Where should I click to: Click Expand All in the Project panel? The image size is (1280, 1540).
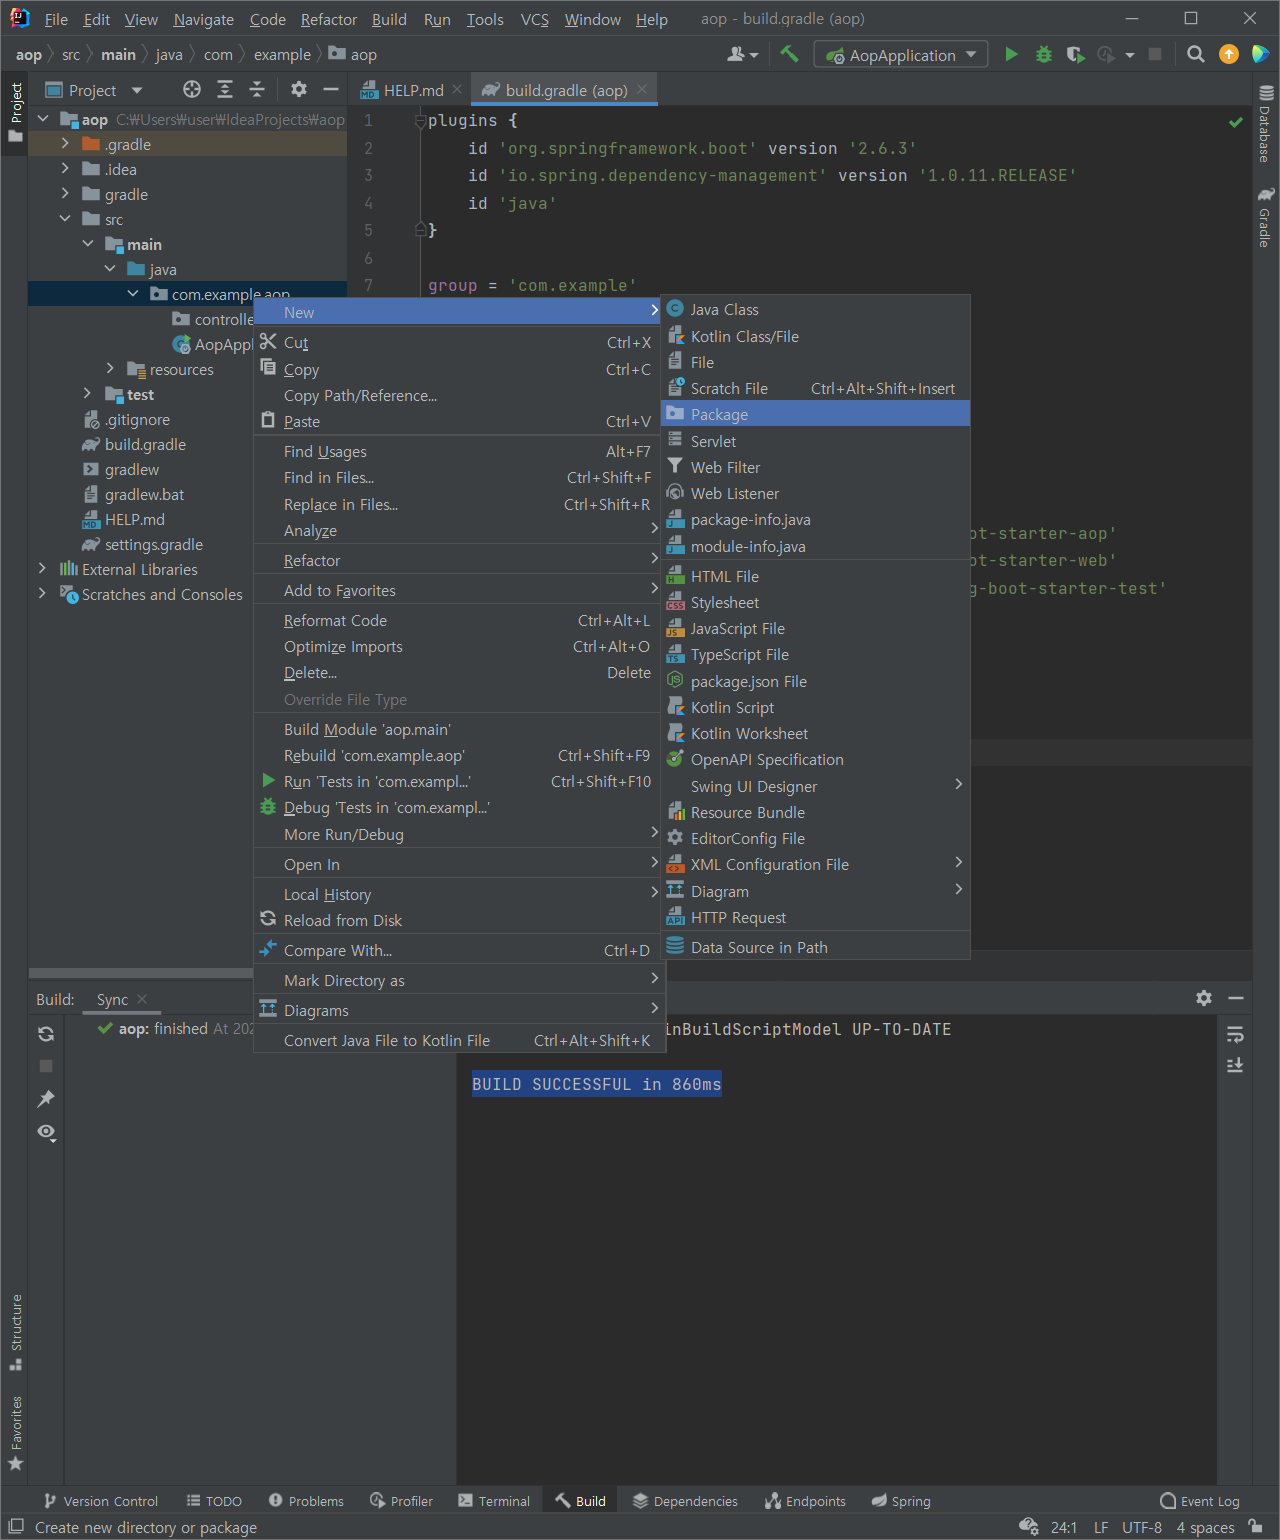pyautogui.click(x=225, y=90)
